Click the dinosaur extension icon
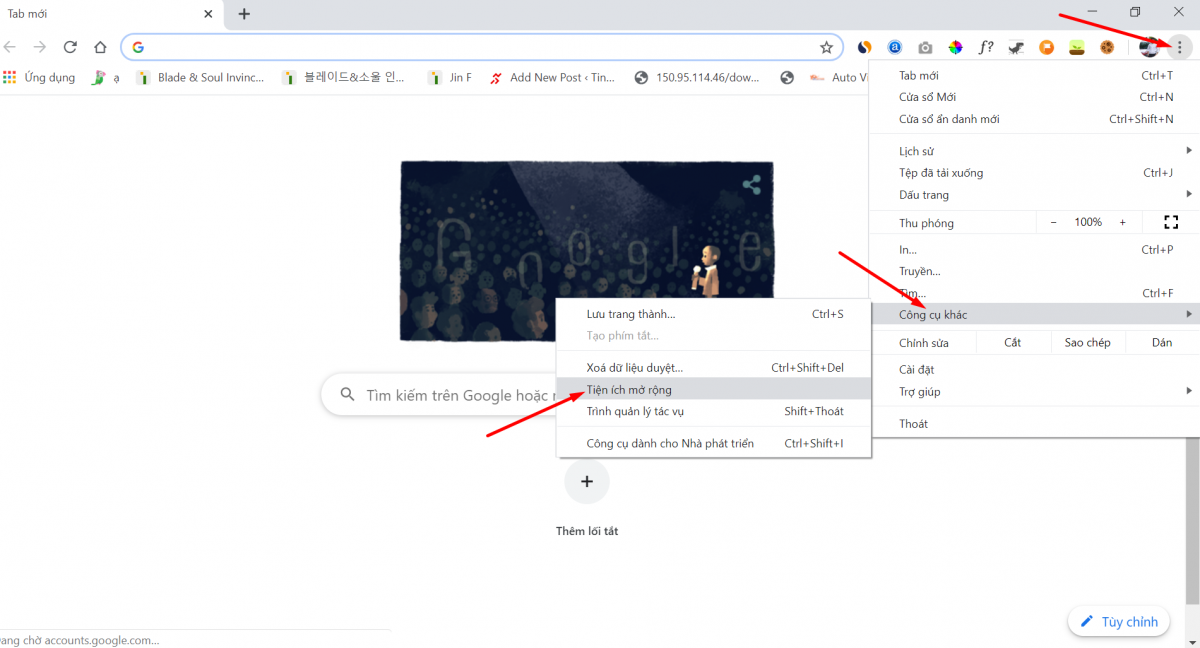The width and height of the screenshot is (1200, 648). click(x=1017, y=47)
